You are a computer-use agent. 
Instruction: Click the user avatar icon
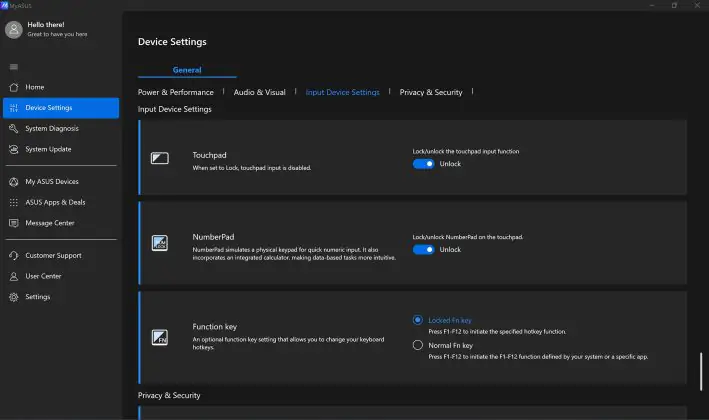(14, 29)
